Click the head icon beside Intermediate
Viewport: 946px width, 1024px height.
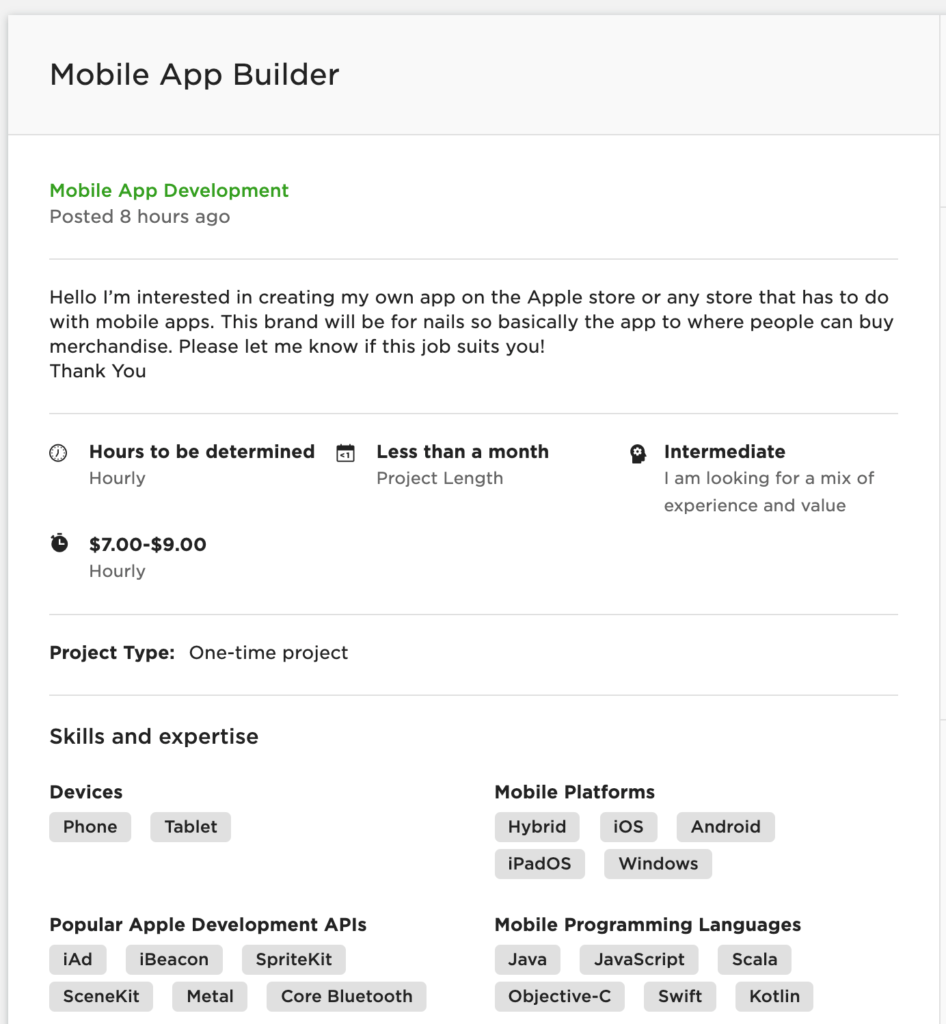coord(638,454)
